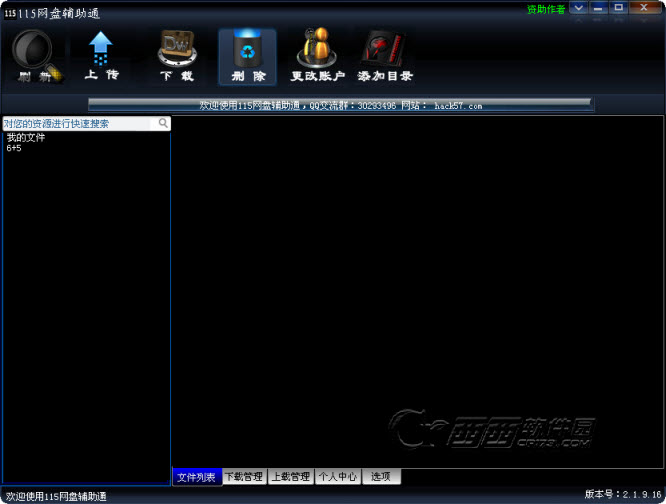Screen dimensions: 666x504
Task: Minimize the 115网盘辅助通 window
Action: pos(598,8)
